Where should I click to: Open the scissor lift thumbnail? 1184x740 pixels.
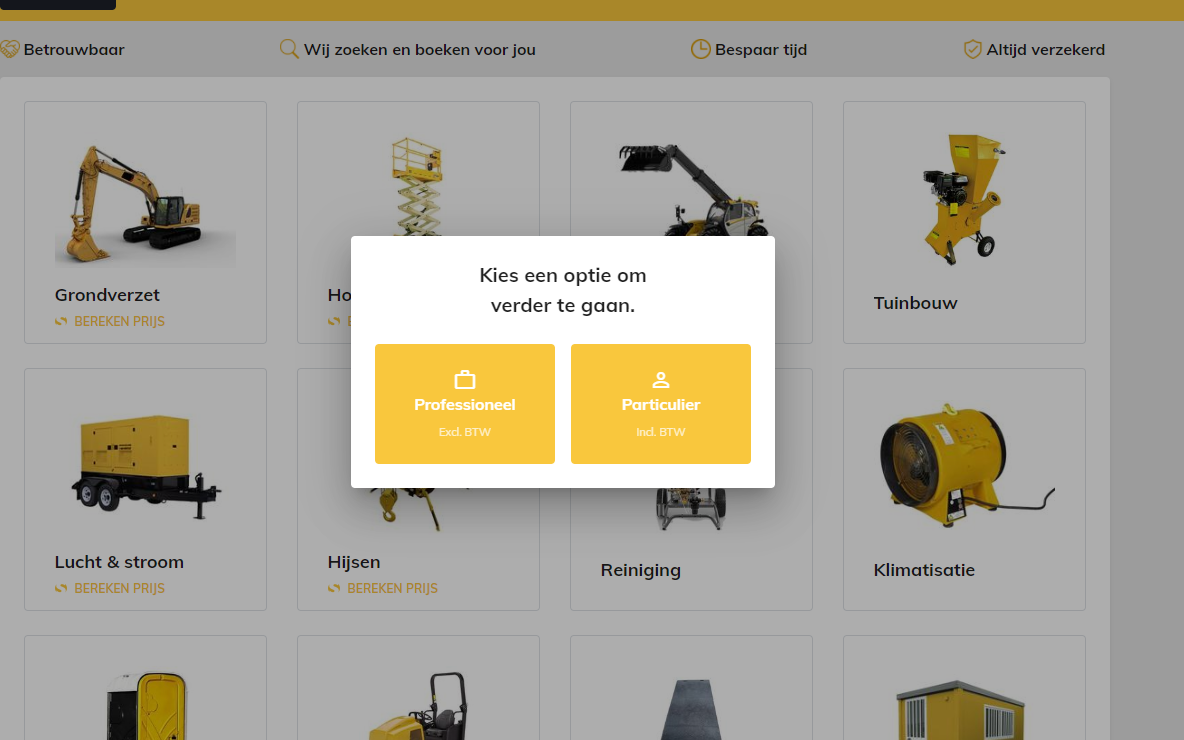click(418, 186)
